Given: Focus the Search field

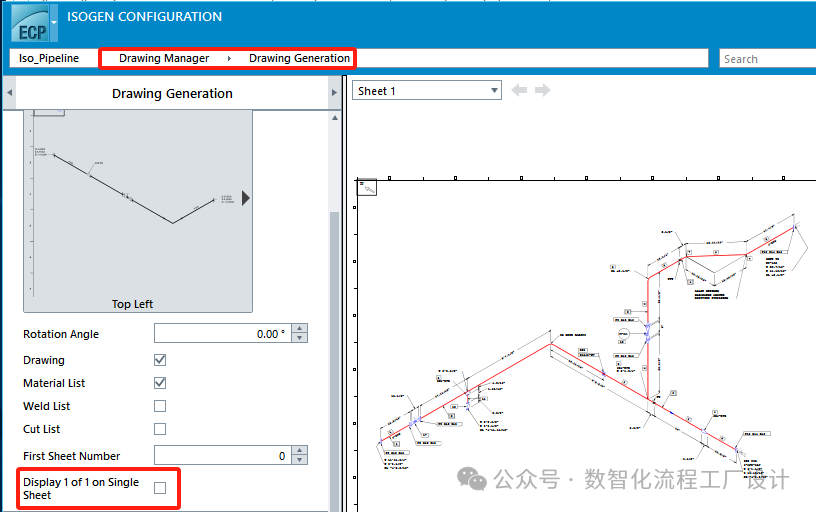Looking at the screenshot, I should (x=767, y=59).
